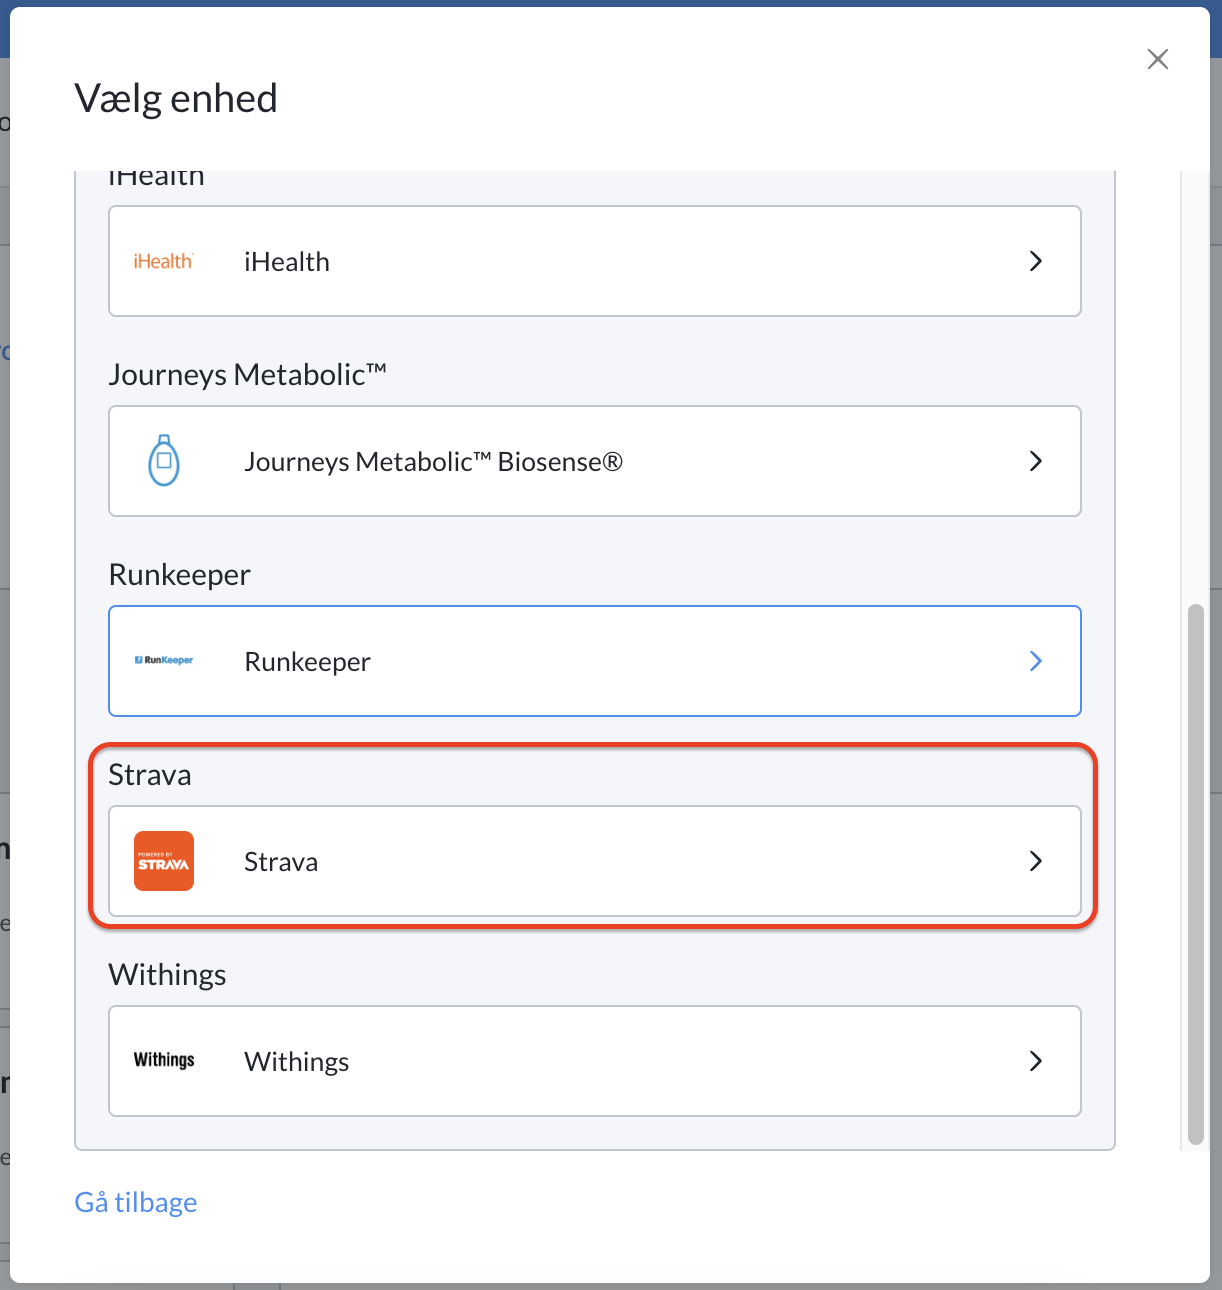The height and width of the screenshot is (1290, 1222).
Task: Click the Withings row chevron arrow
Action: tap(1036, 1061)
